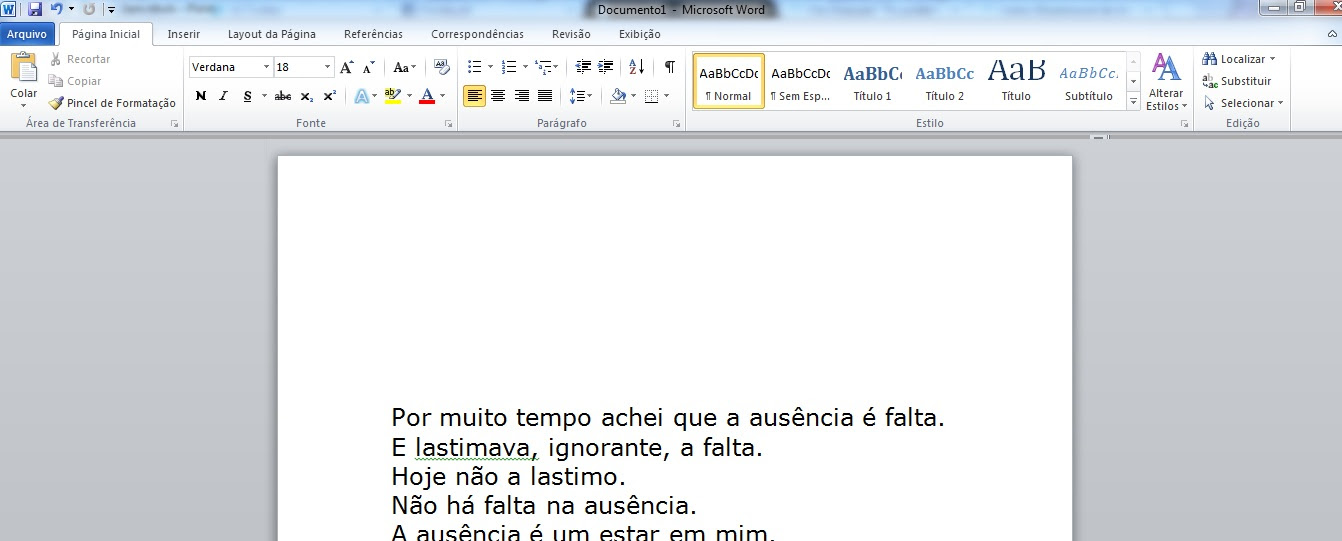Image resolution: width=1342 pixels, height=541 pixels.
Task: Apply the Título 1 style
Action: coord(872,82)
